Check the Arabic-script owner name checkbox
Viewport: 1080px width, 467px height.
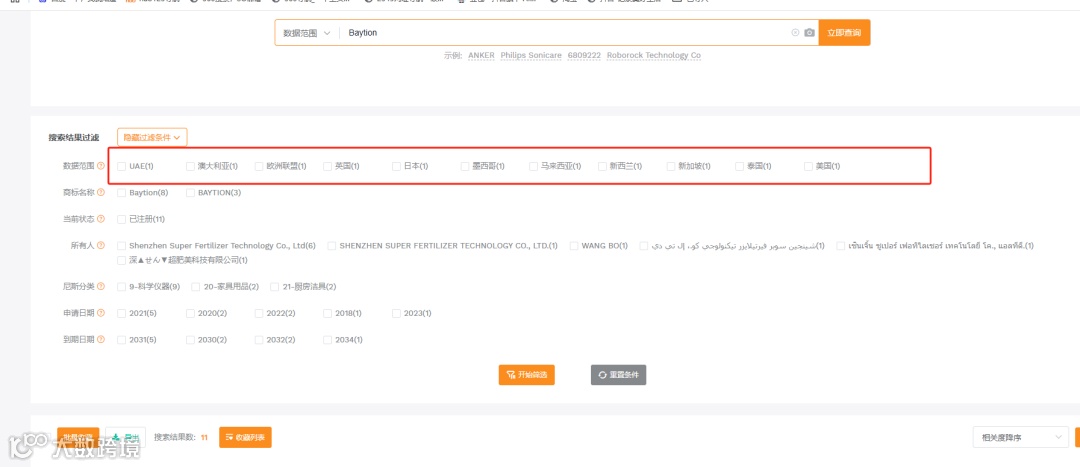pos(644,245)
